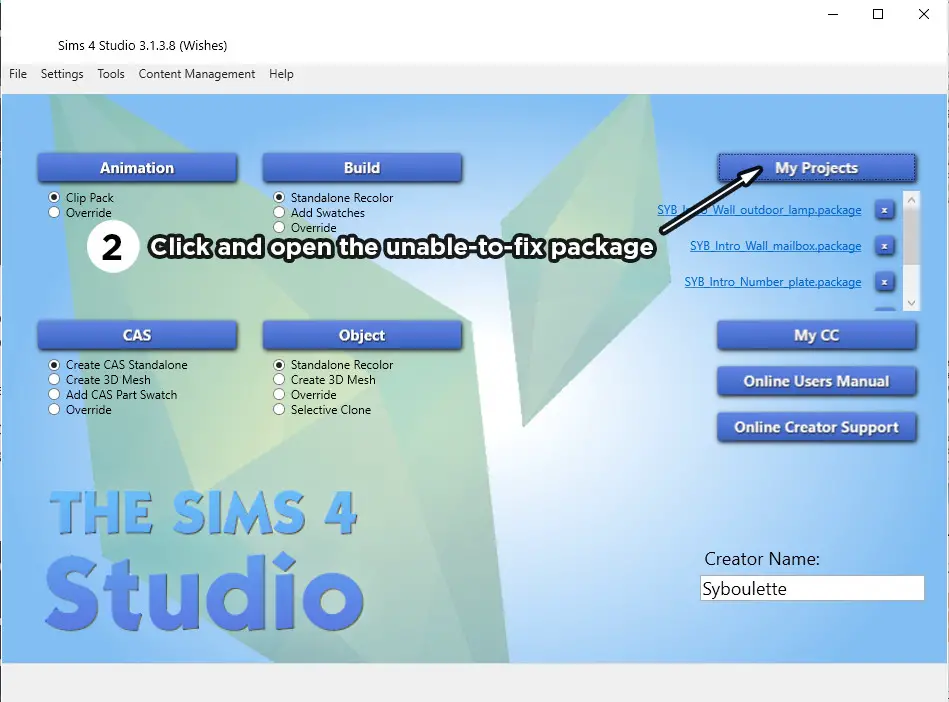Open SYB_Intro_Wall_mailbox.package link
Screen dimensions: 949x702
(775, 246)
